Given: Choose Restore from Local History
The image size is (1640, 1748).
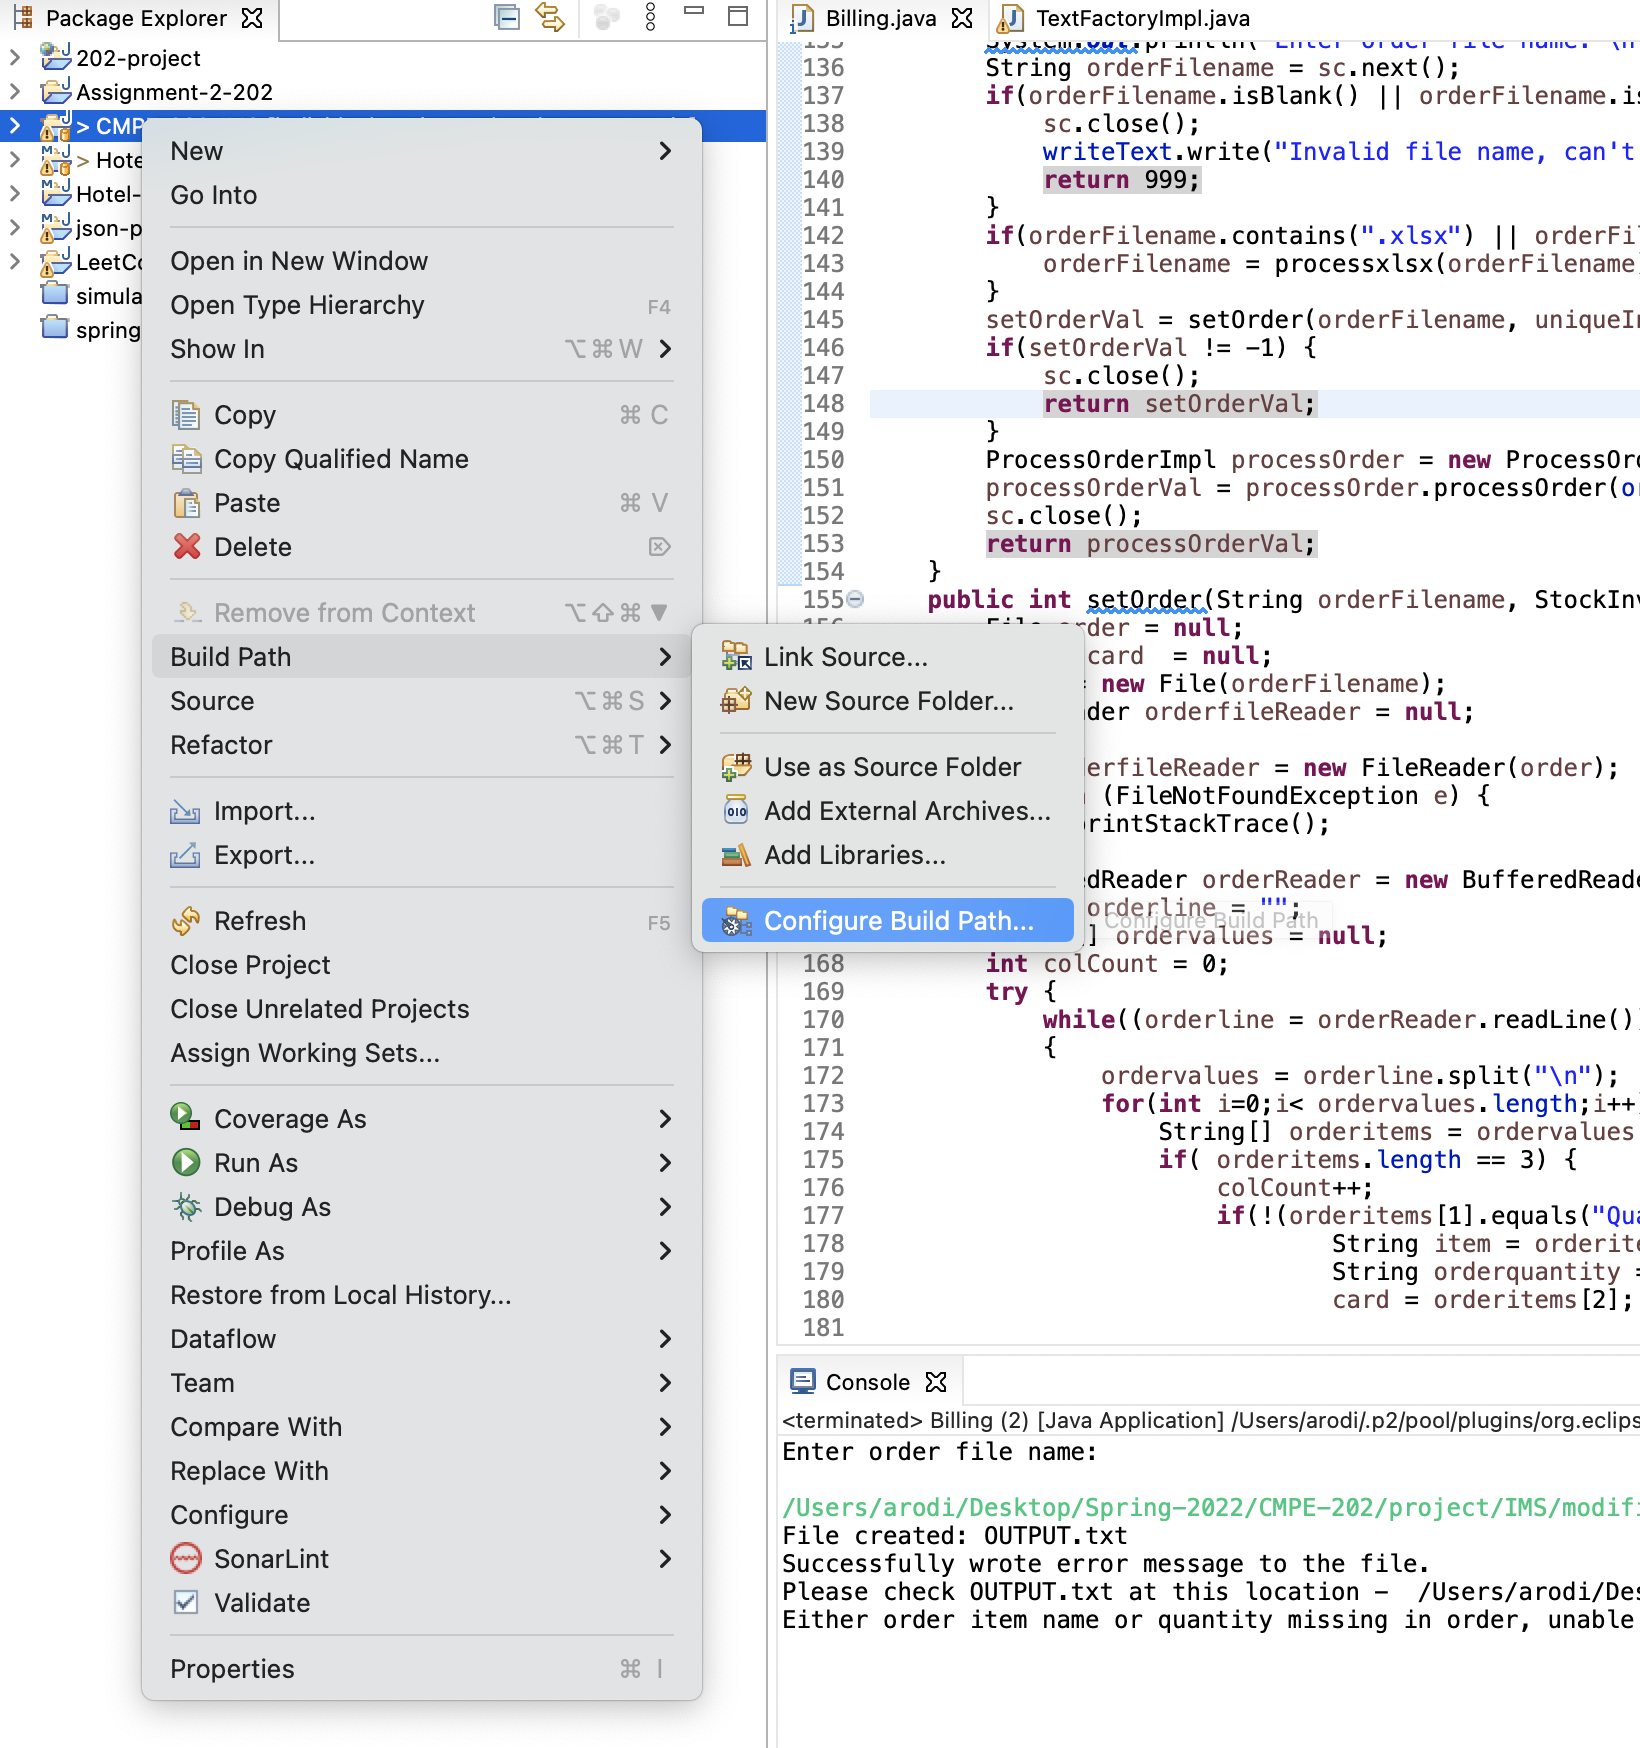Looking at the screenshot, I should click(x=421, y=1295).
